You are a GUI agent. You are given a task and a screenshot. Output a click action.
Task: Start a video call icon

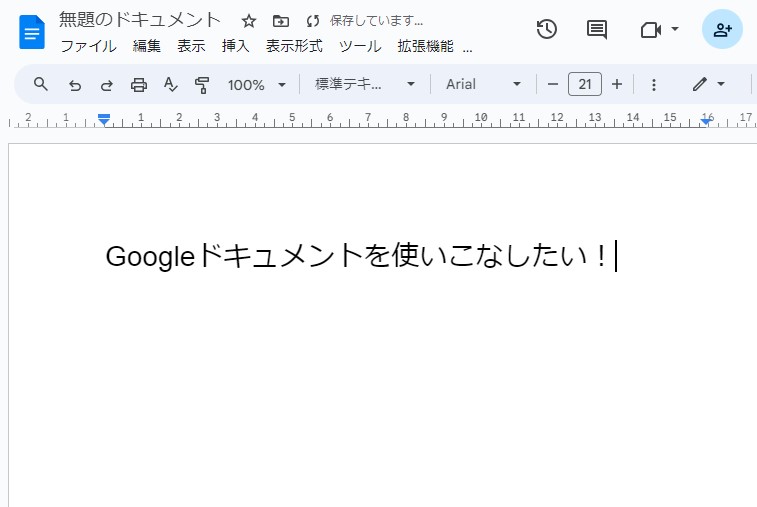click(650, 30)
